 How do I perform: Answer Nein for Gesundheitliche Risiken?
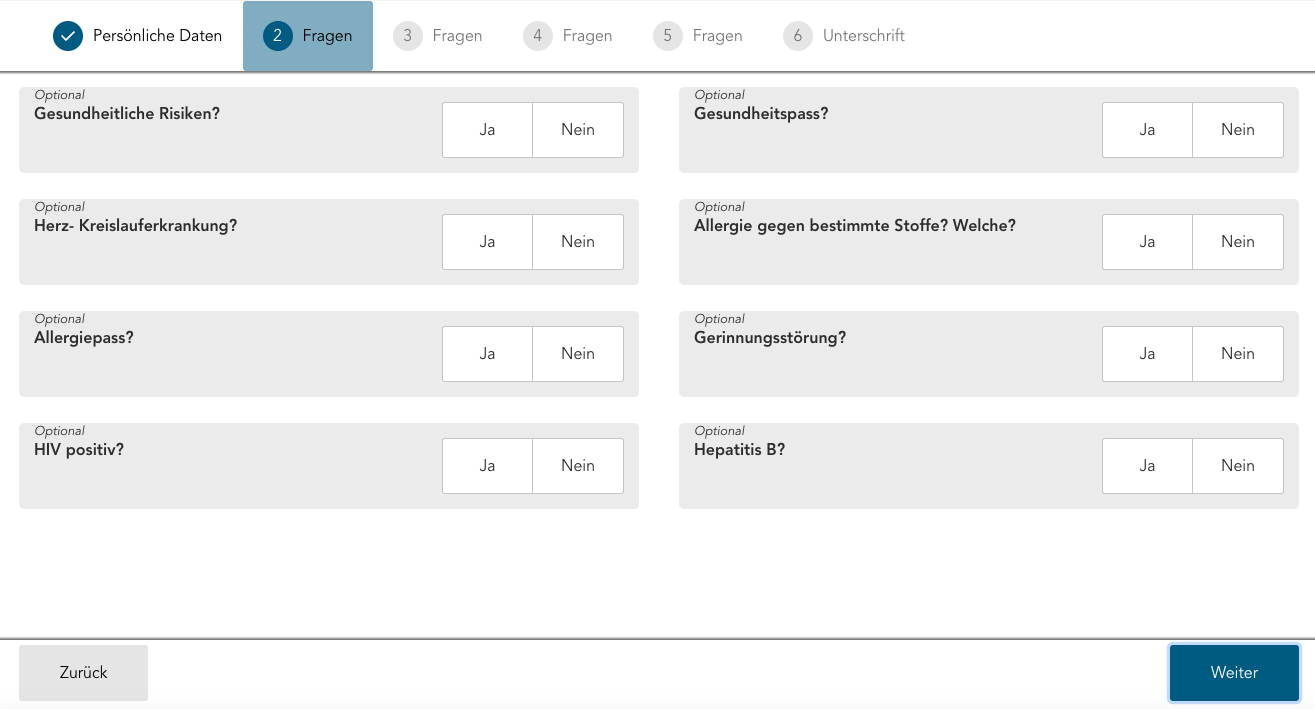578,130
